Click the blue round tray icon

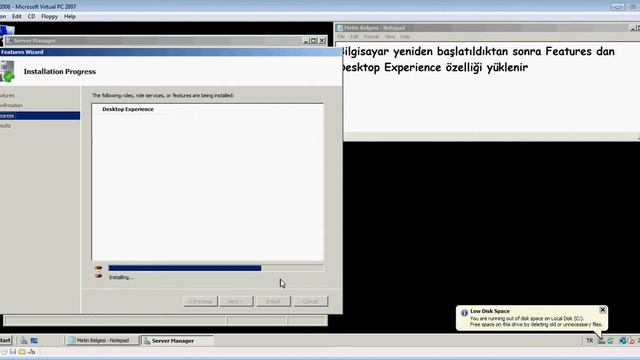[x=622, y=341]
